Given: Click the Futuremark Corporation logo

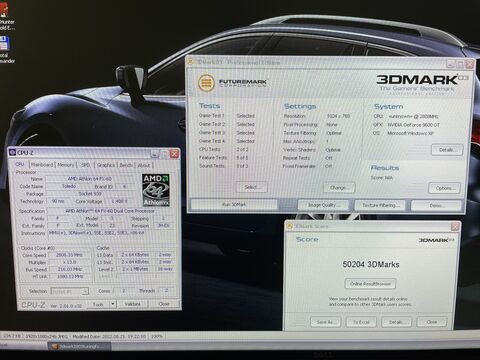Looking at the screenshot, I should pyautogui.click(x=232, y=83).
